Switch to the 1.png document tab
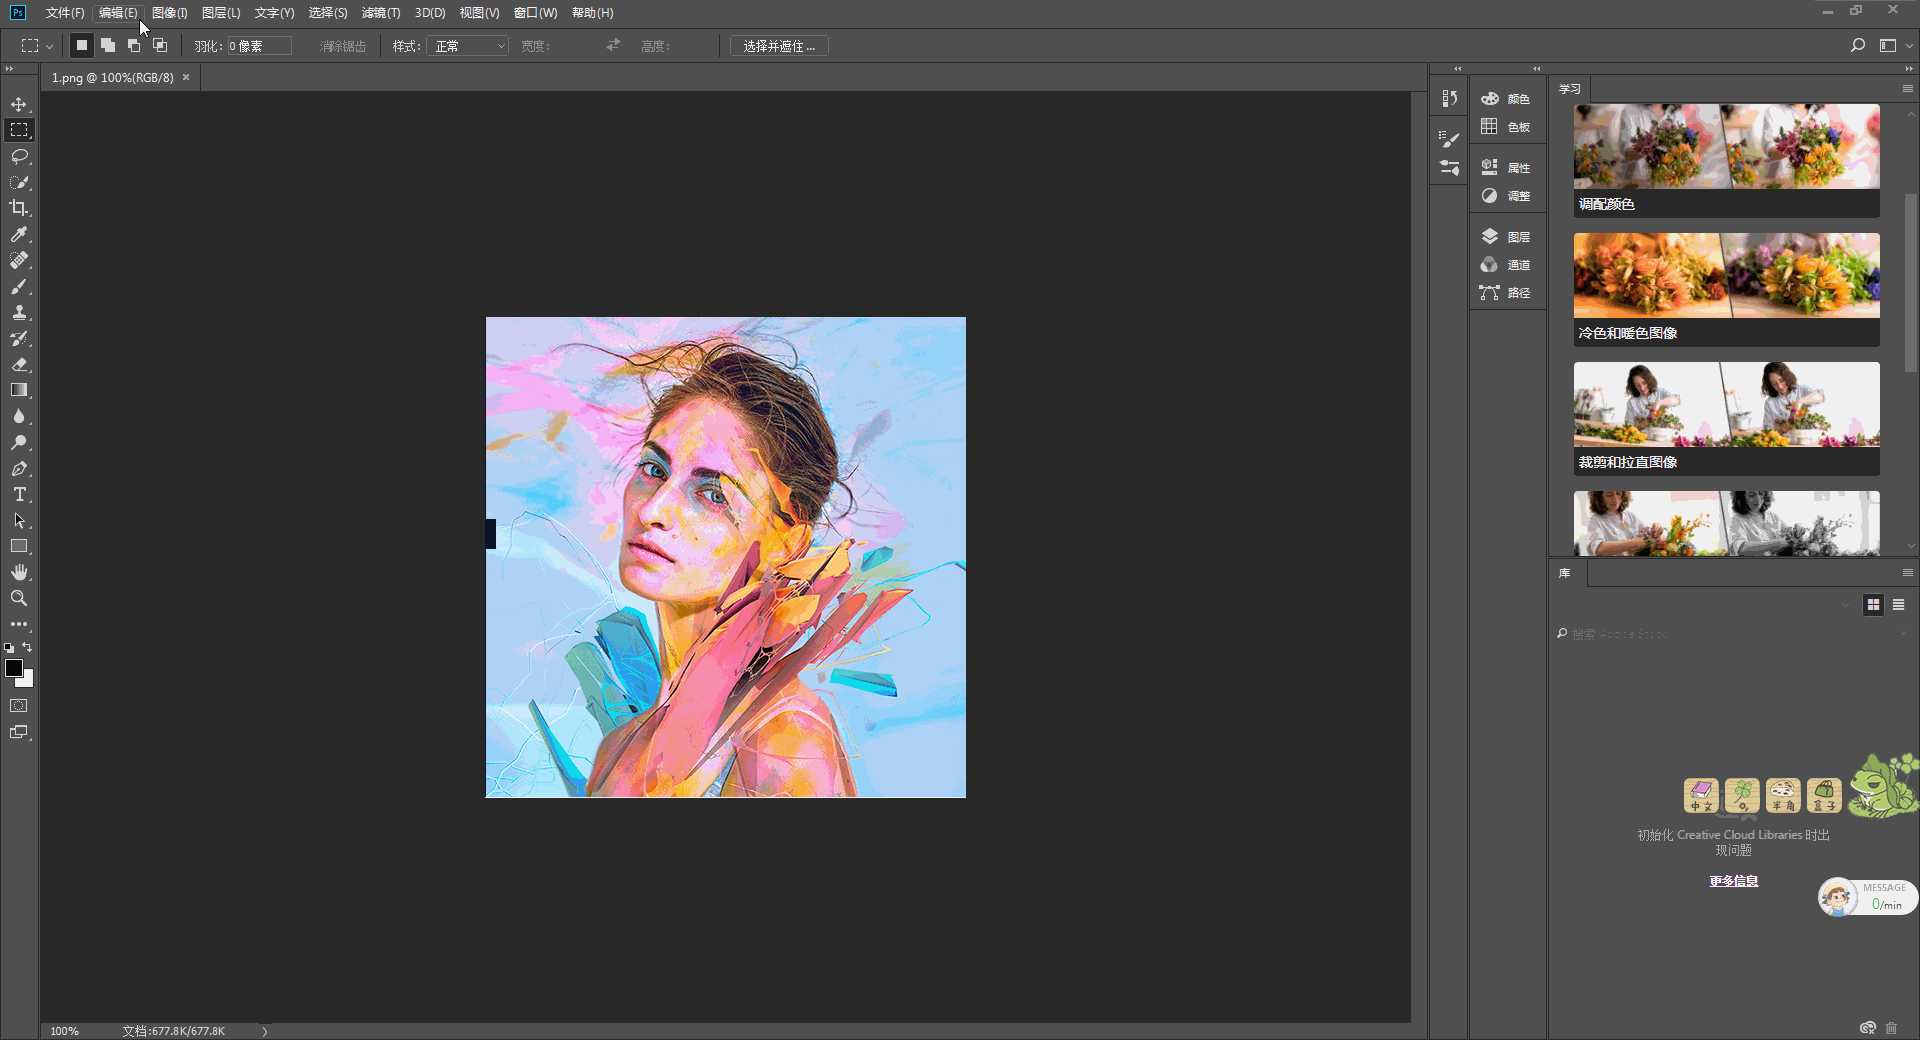The height and width of the screenshot is (1040, 1920). point(112,78)
